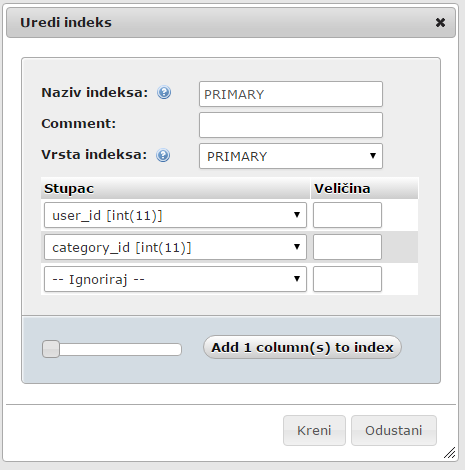Click size field for category_id row
Viewport: 465px width, 470px height.
pyautogui.click(x=347, y=247)
